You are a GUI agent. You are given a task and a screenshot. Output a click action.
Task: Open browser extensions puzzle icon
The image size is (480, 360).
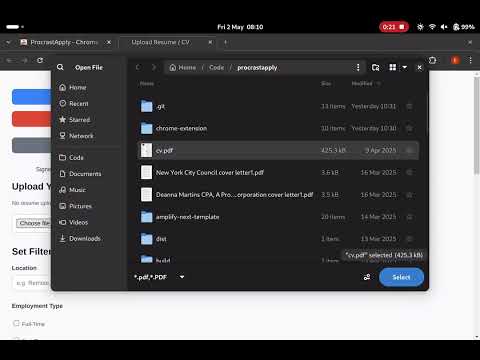tap(433, 60)
